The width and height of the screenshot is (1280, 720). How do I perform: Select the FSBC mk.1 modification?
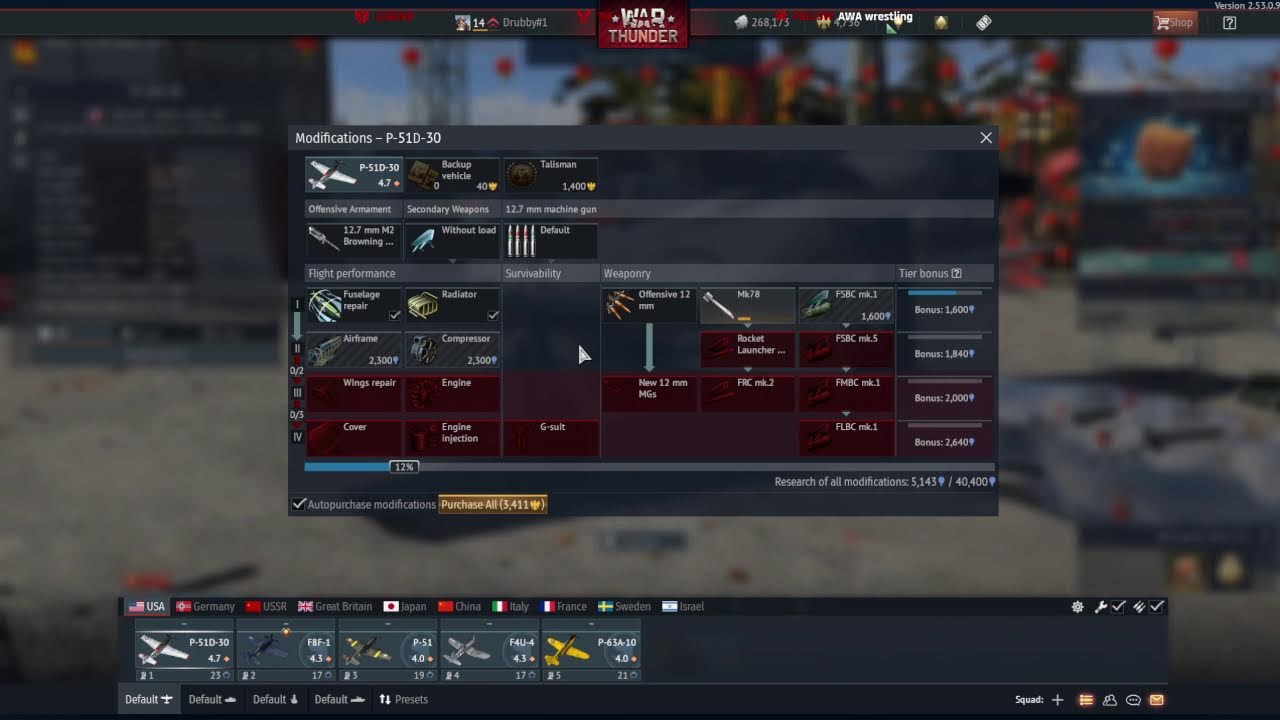click(x=845, y=305)
